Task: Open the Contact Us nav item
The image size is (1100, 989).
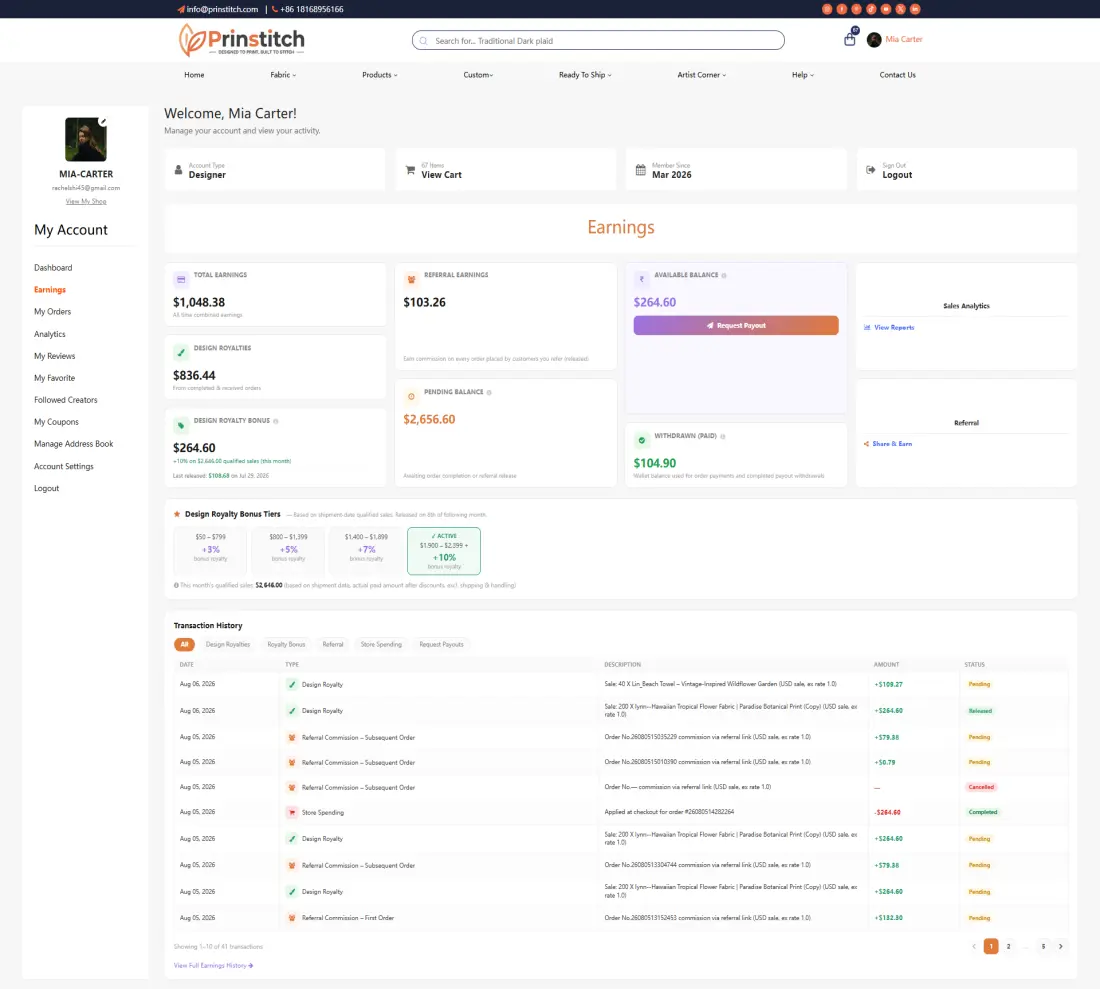Action: click(x=897, y=75)
